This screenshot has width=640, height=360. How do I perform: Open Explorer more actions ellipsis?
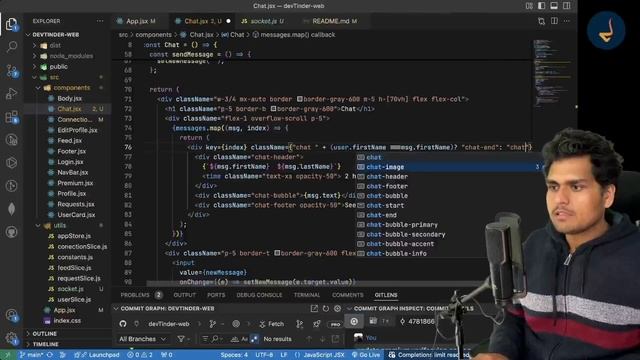coord(100,21)
